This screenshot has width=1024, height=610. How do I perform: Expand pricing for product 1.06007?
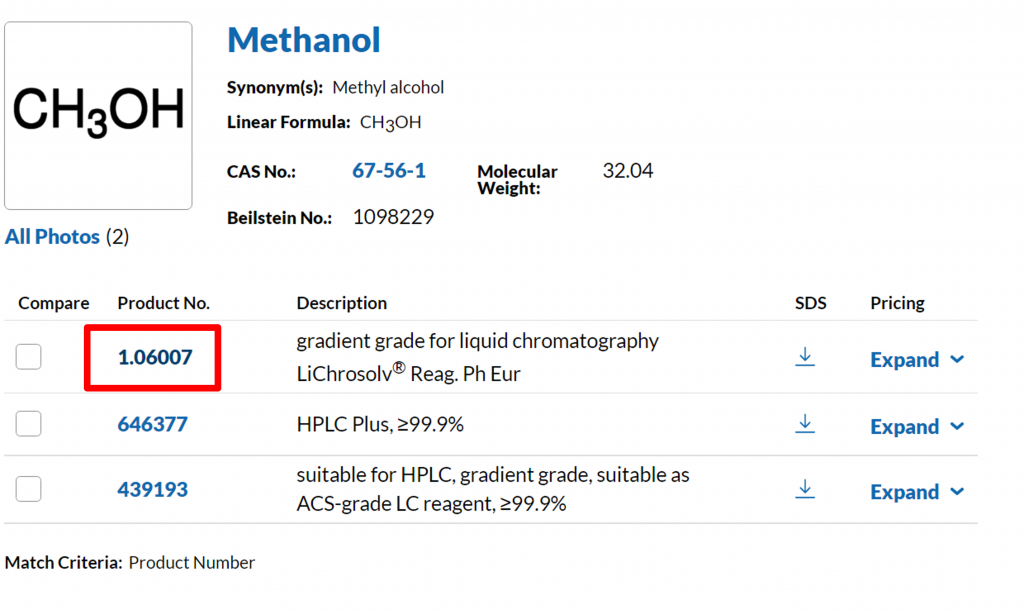916,360
